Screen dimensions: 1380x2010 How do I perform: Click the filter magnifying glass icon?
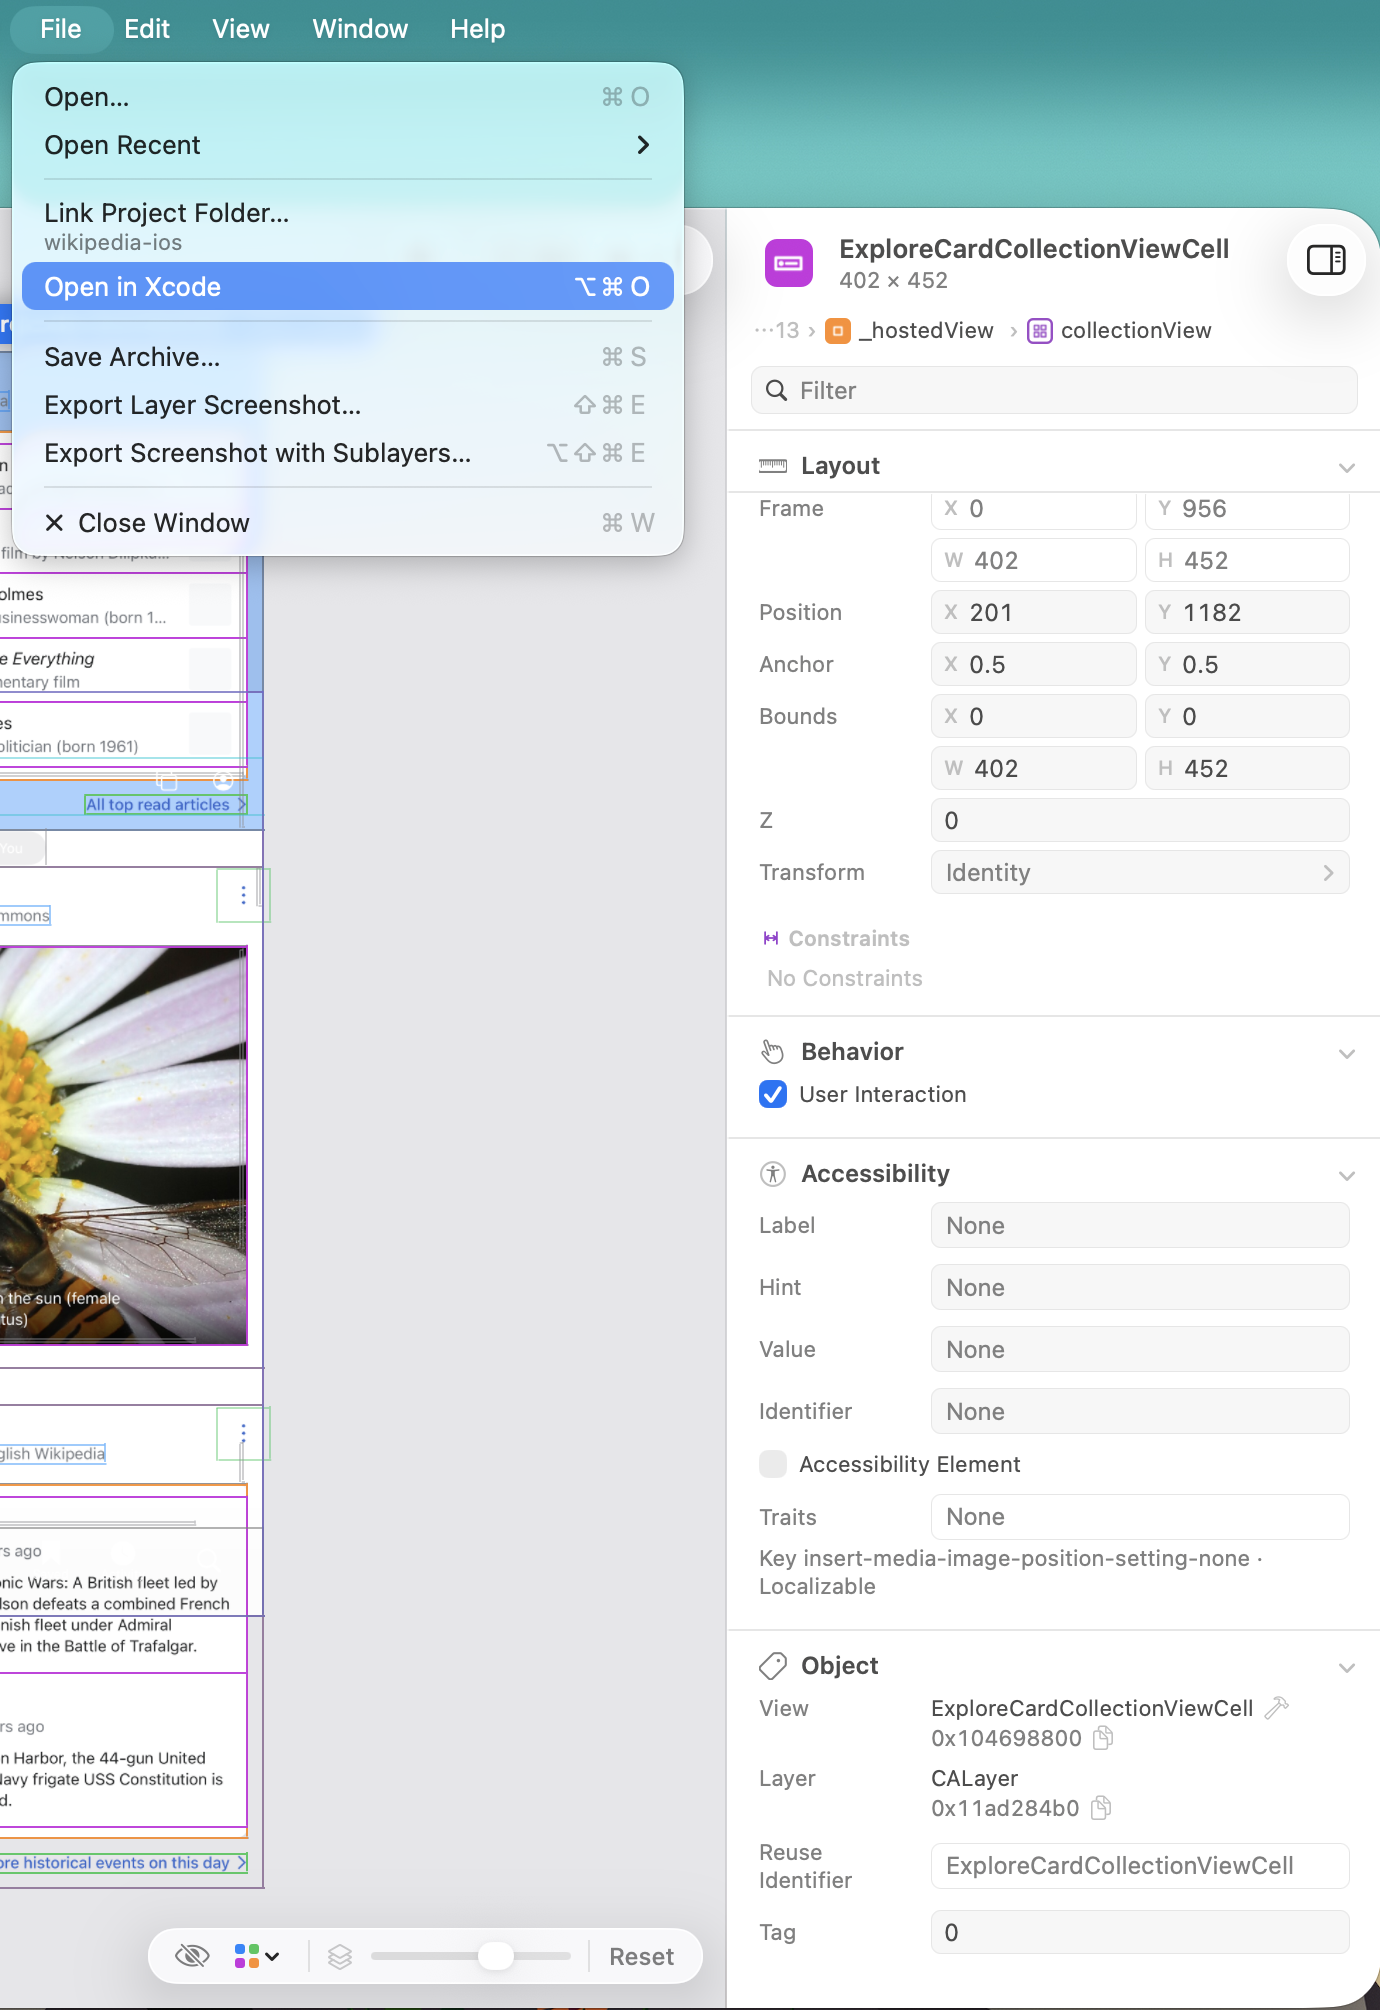[776, 390]
